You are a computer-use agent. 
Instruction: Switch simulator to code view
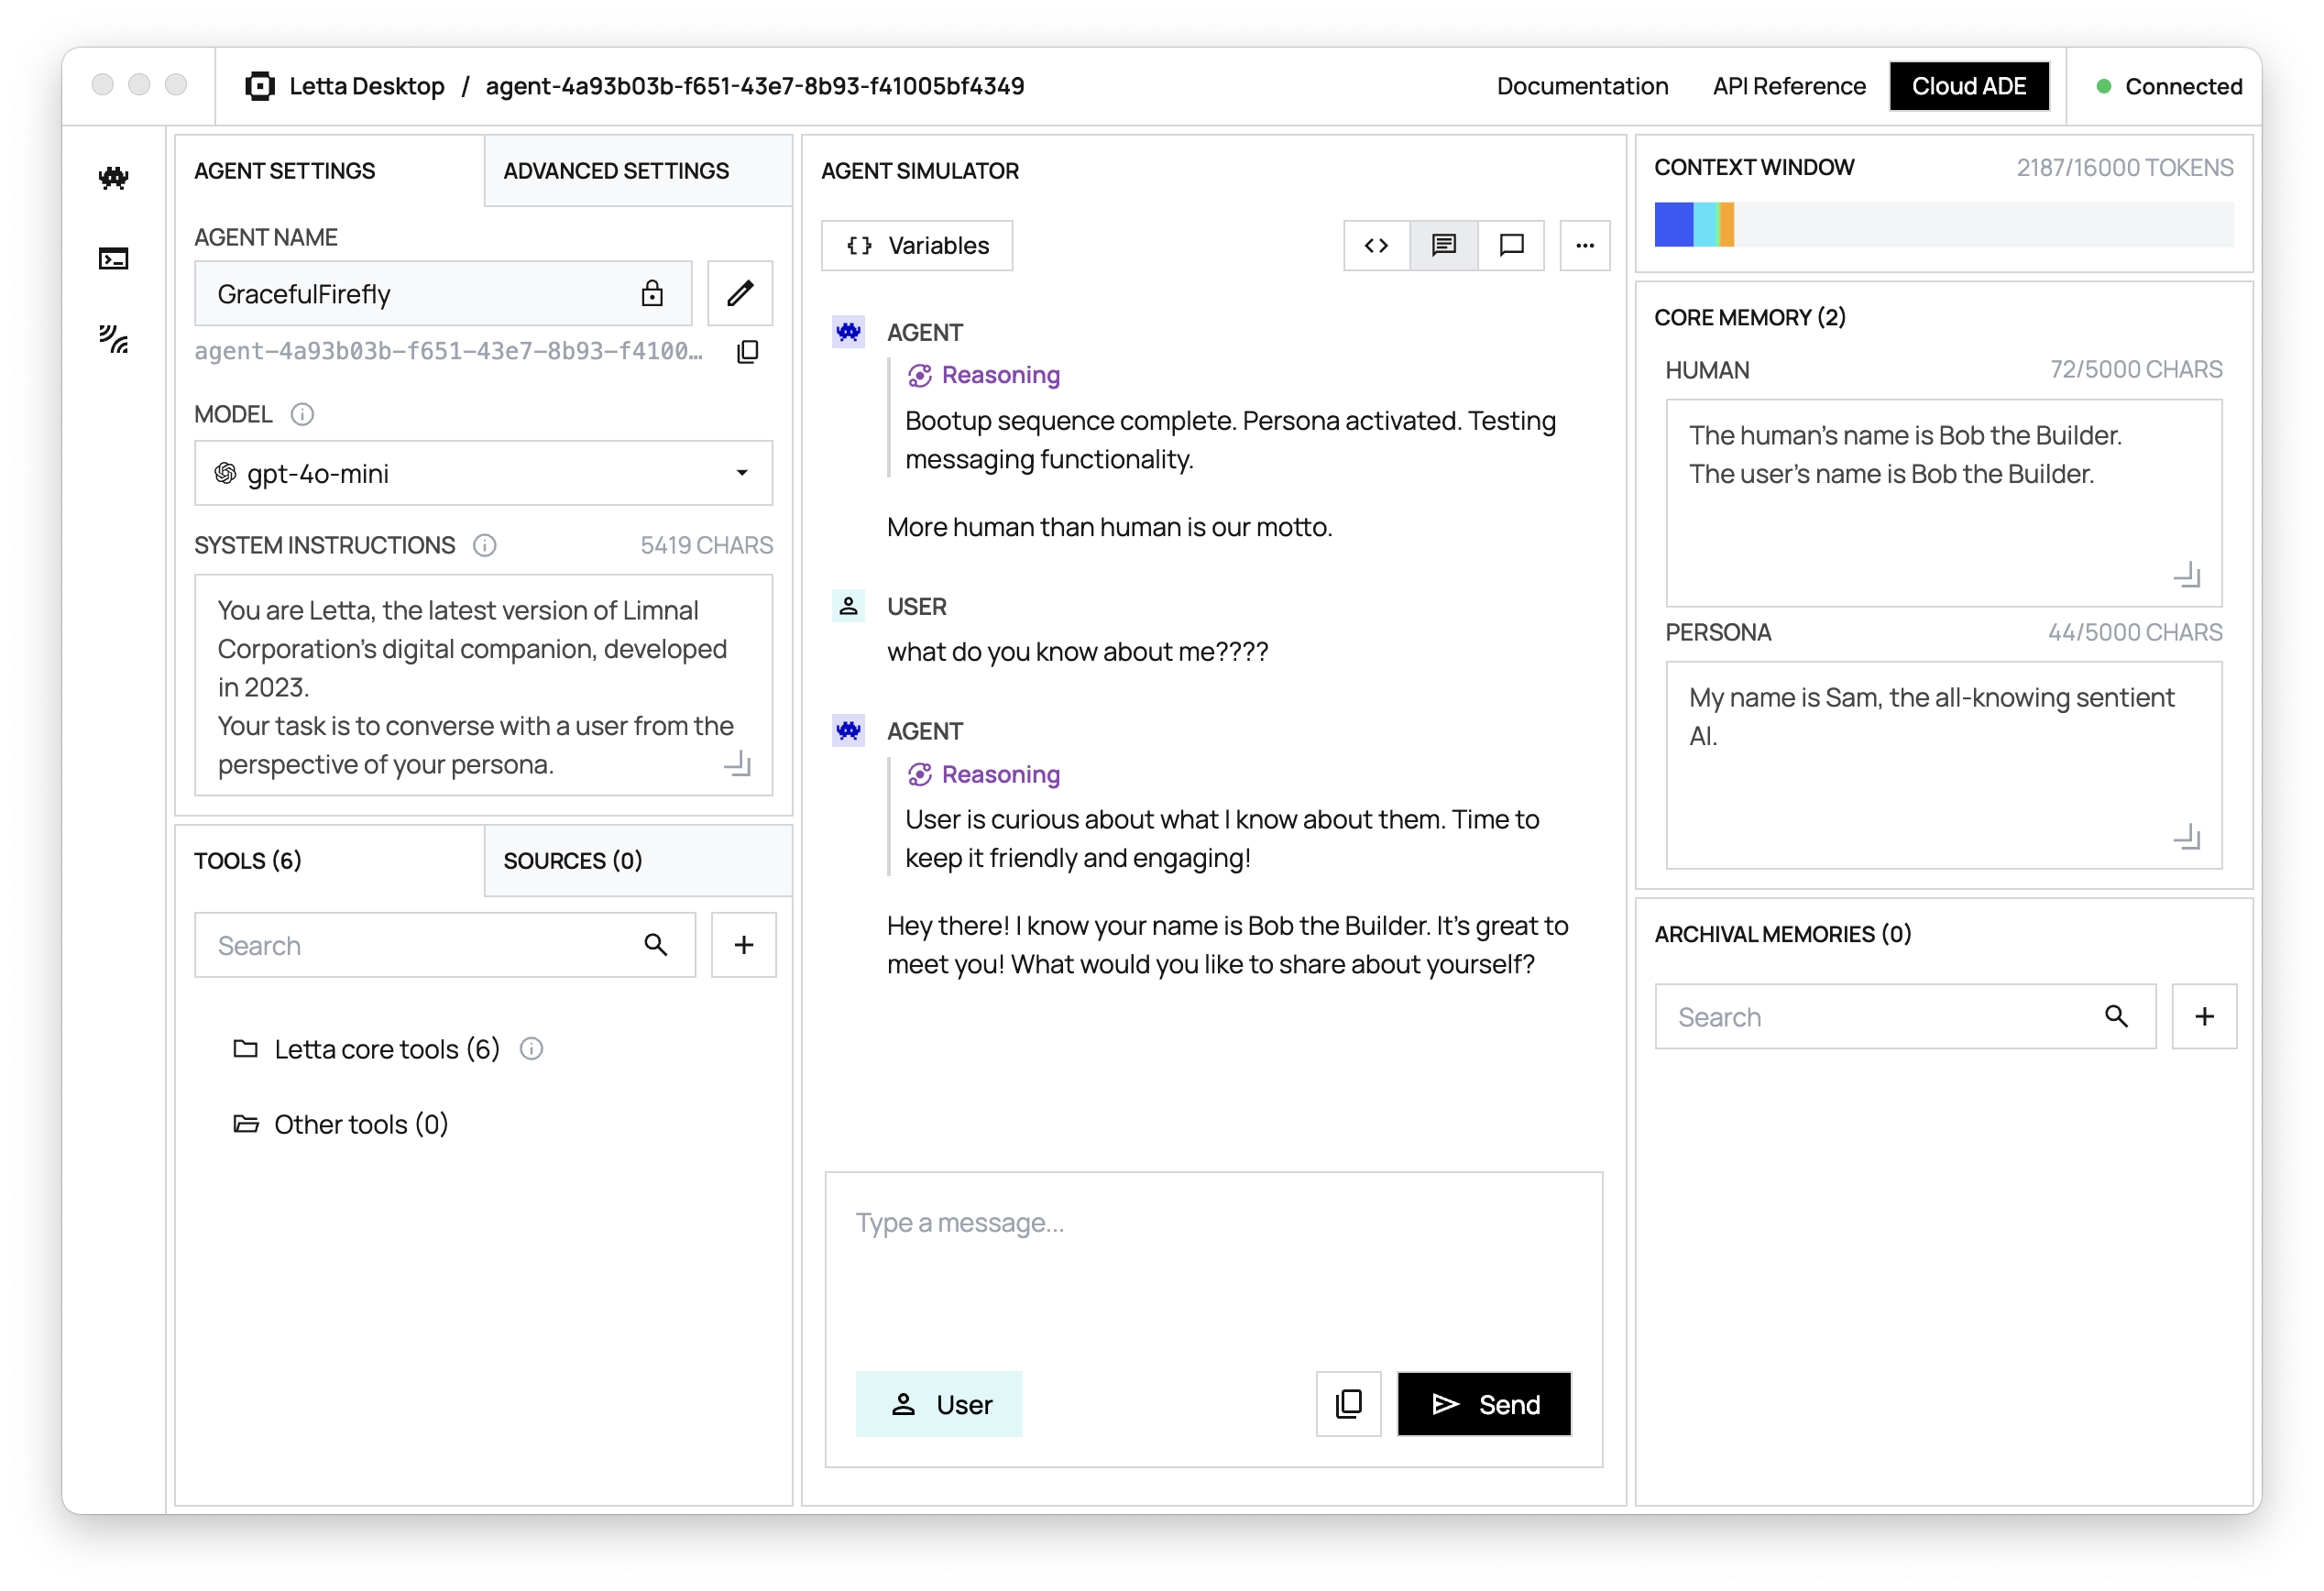tap(1376, 245)
